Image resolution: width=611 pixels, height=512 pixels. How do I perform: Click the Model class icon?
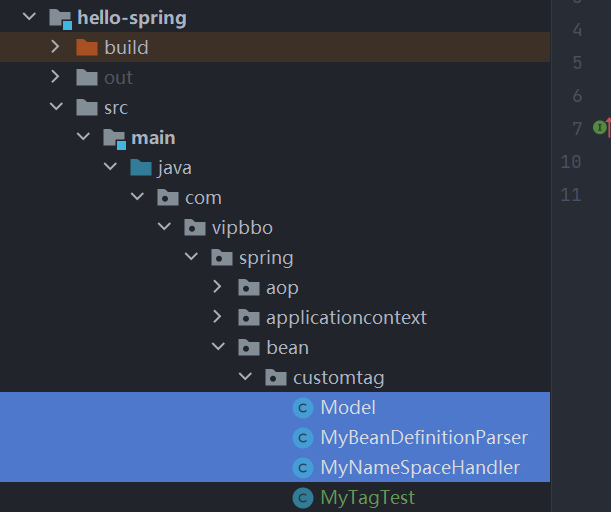(302, 408)
